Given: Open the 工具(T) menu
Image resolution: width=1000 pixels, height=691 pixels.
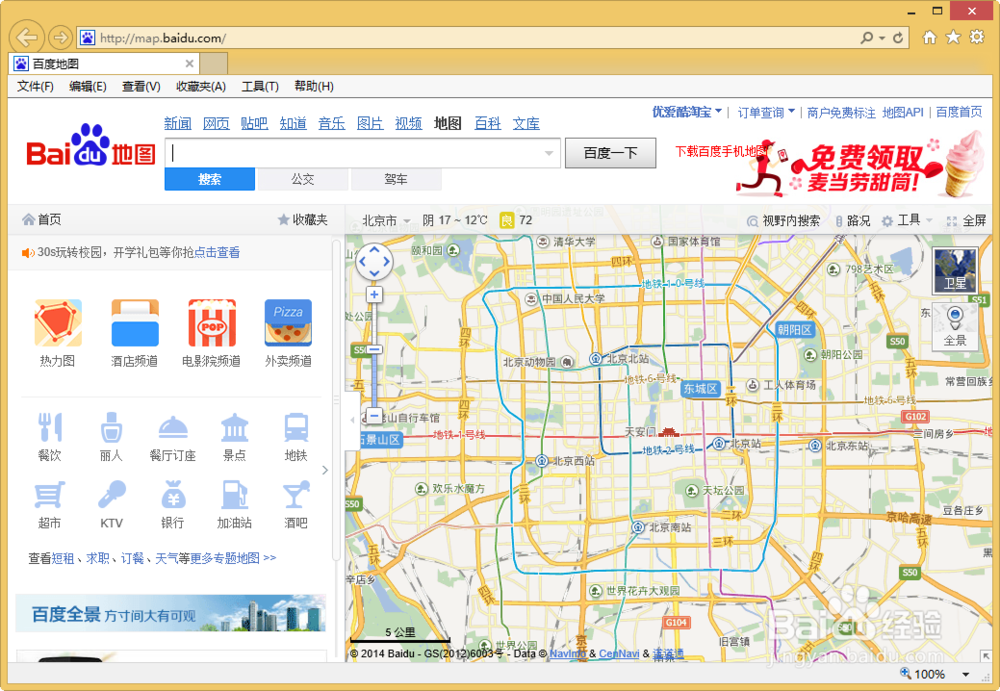Looking at the screenshot, I should pyautogui.click(x=260, y=86).
